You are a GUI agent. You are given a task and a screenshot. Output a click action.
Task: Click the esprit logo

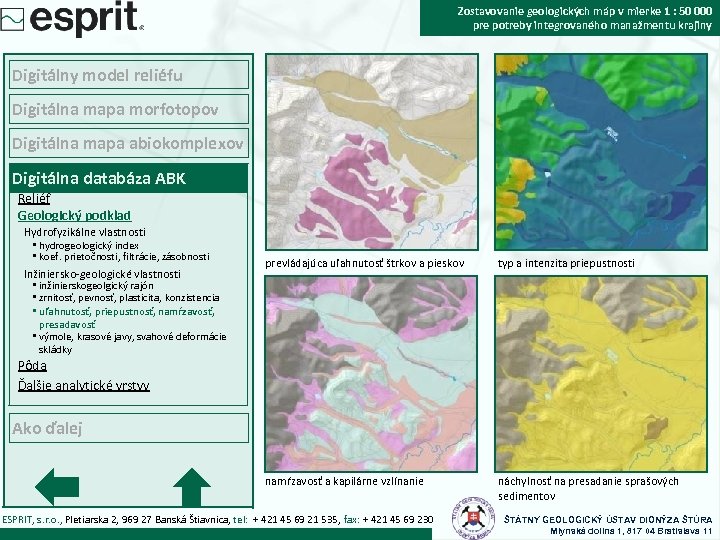point(72,18)
